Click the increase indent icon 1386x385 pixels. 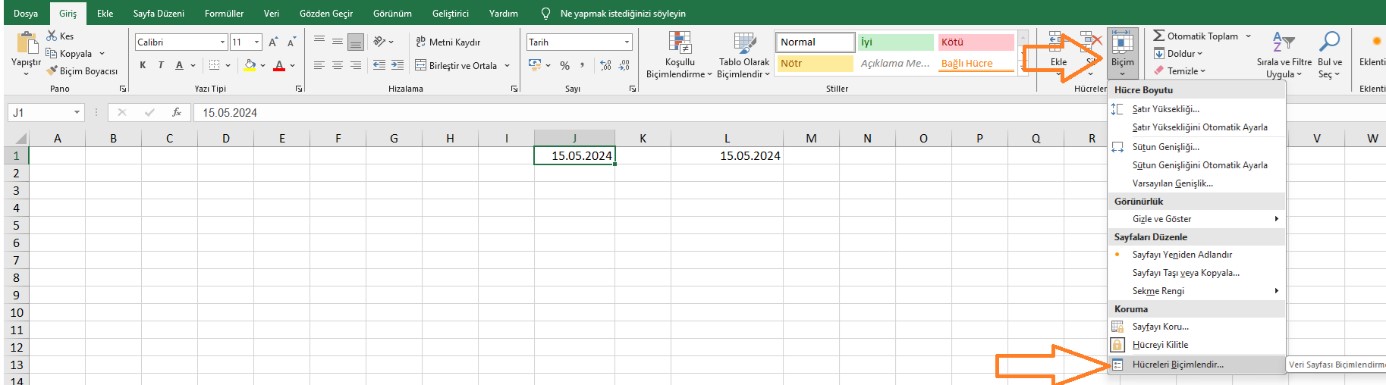(396, 65)
